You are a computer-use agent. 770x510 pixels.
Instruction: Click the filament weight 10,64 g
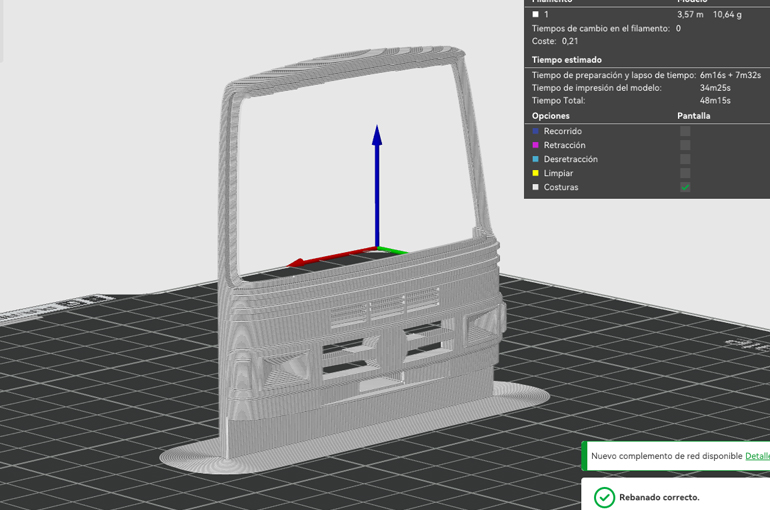(727, 14)
